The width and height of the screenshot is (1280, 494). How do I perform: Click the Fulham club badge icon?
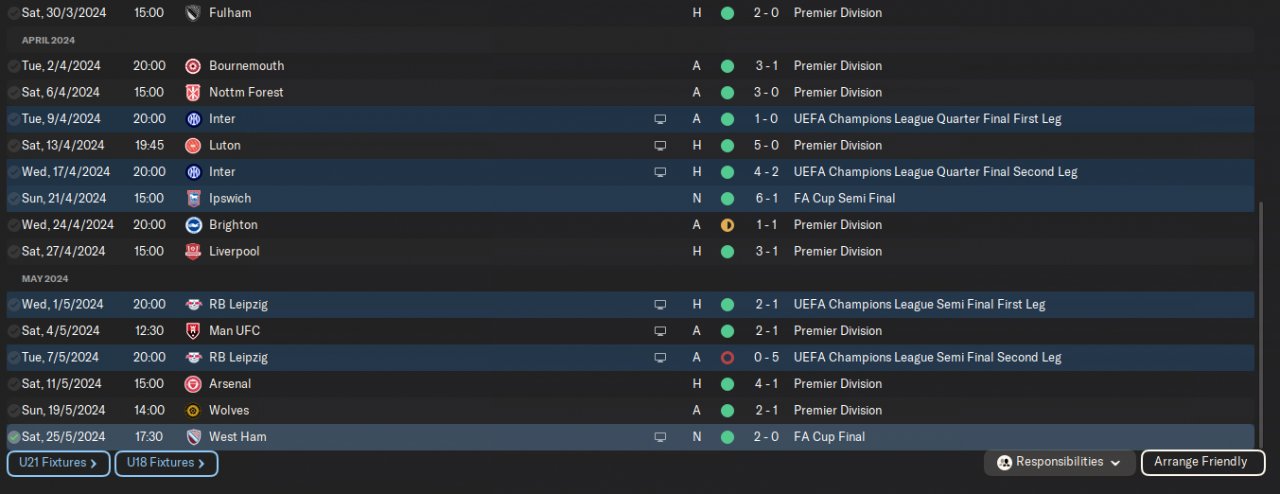pos(193,13)
